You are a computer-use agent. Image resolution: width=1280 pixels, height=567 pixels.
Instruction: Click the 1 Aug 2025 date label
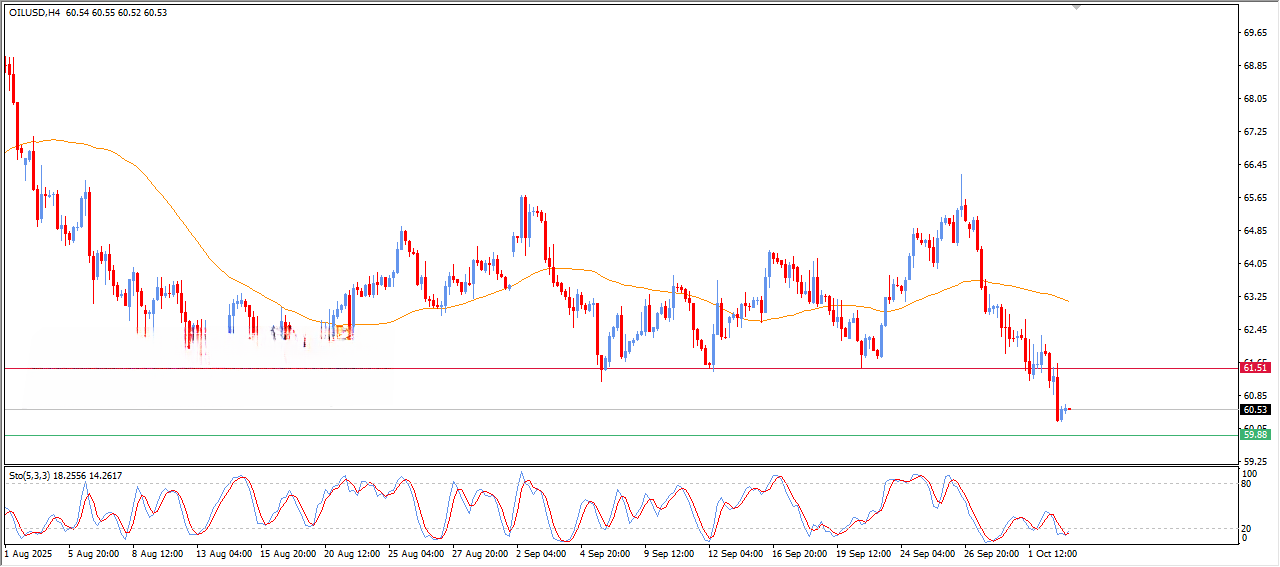[26, 552]
